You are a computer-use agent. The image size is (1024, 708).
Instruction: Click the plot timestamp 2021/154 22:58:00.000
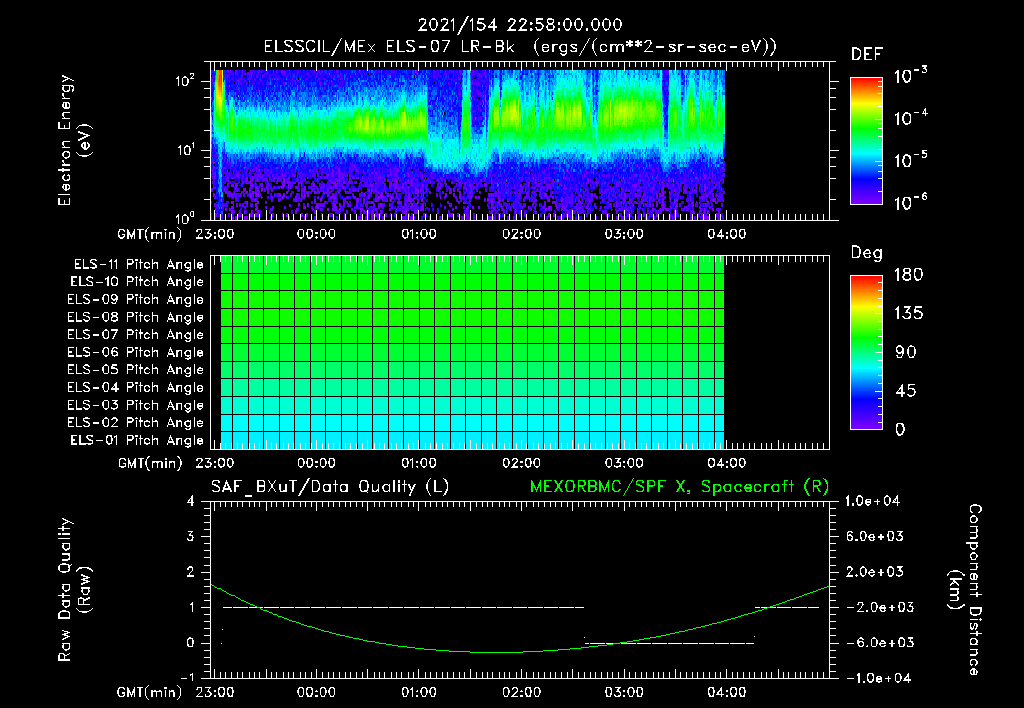pos(520,25)
